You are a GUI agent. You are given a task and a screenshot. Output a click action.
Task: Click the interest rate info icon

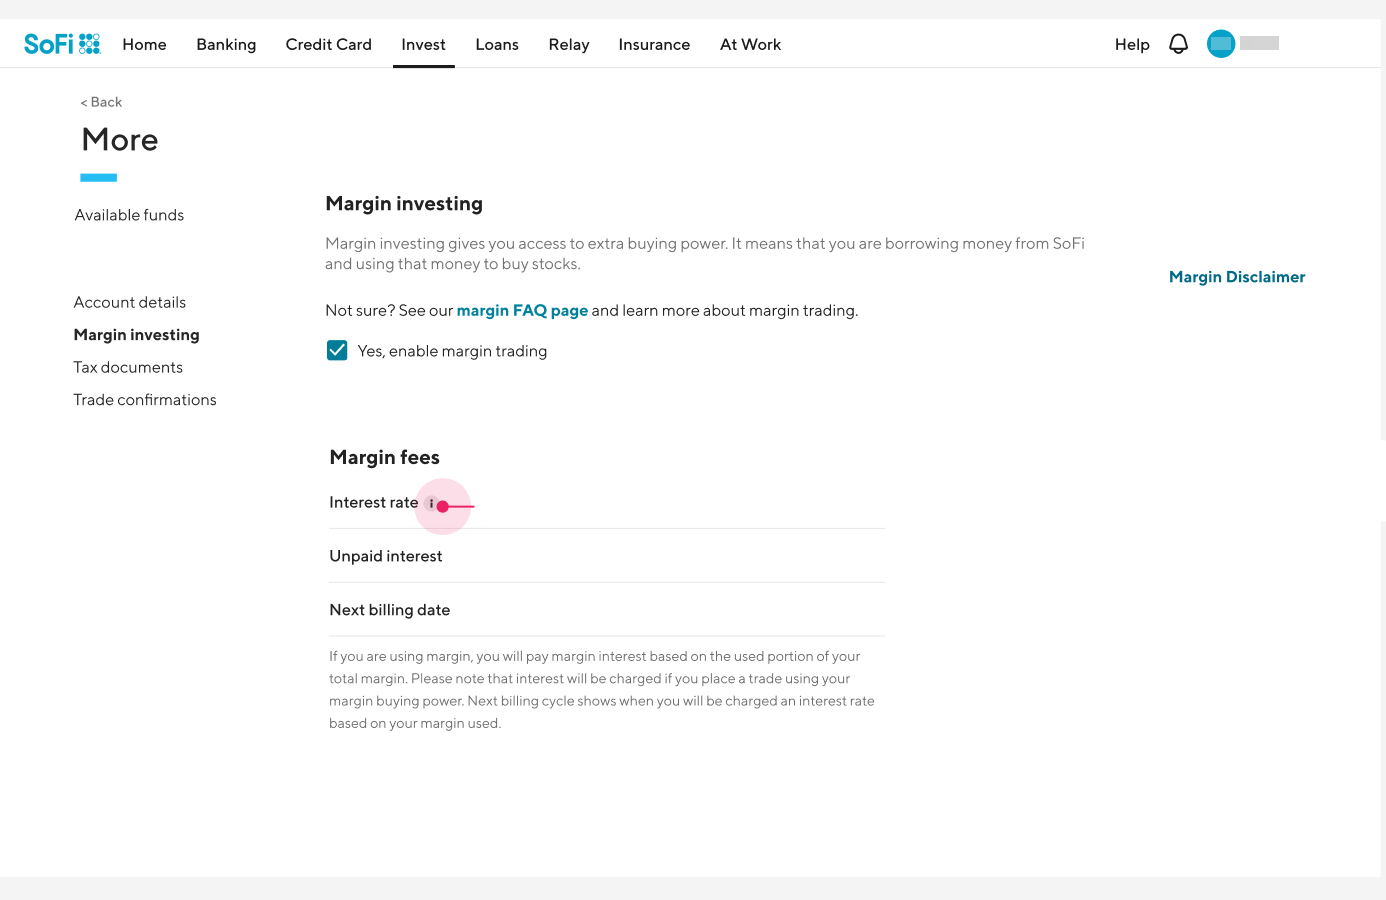click(x=431, y=504)
